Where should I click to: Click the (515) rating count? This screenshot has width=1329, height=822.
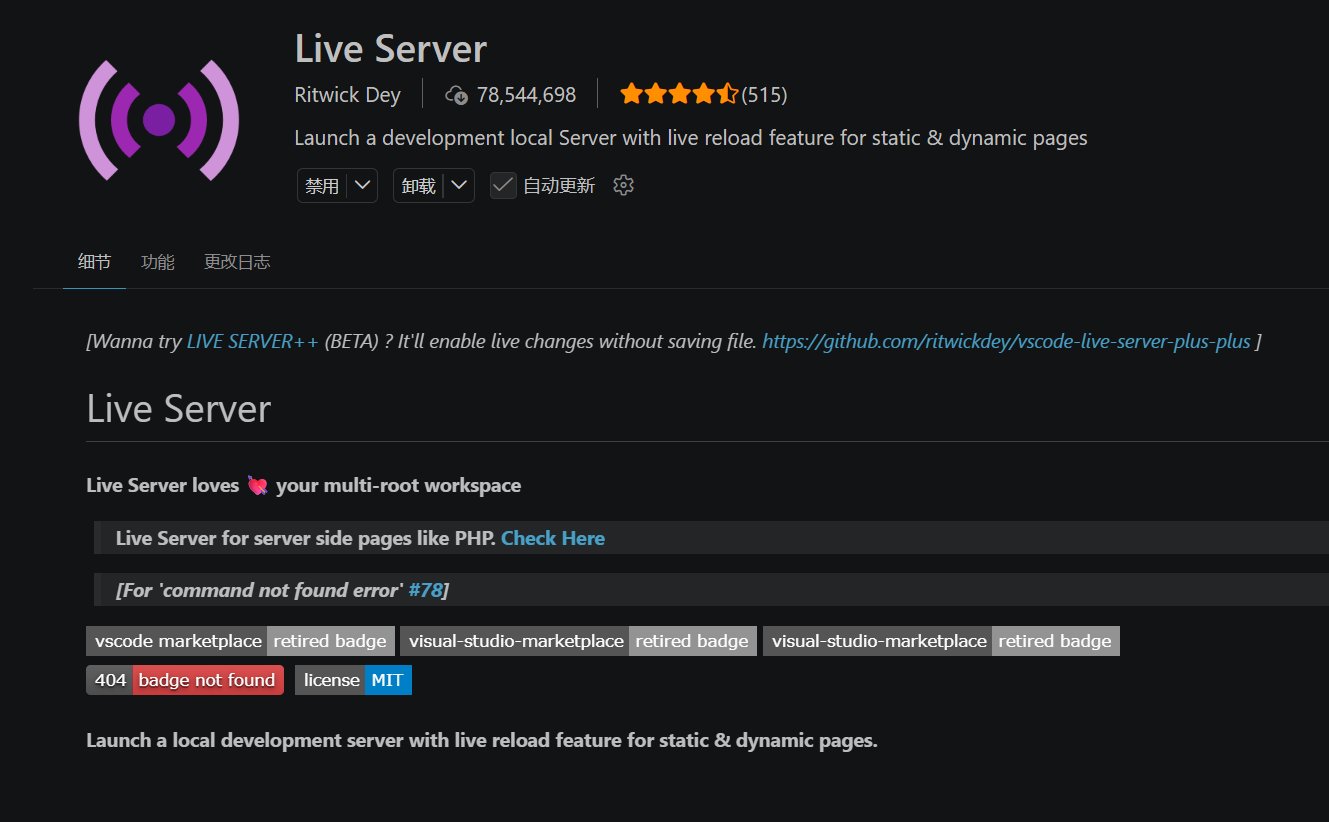pos(765,95)
